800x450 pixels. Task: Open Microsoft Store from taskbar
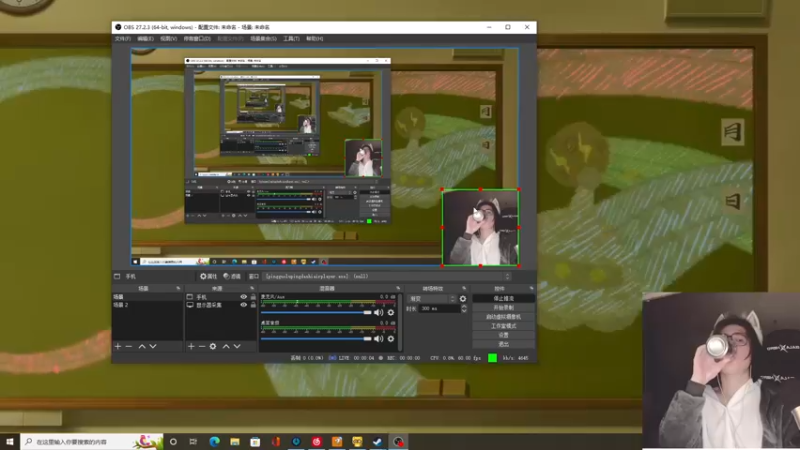[x=255, y=441]
